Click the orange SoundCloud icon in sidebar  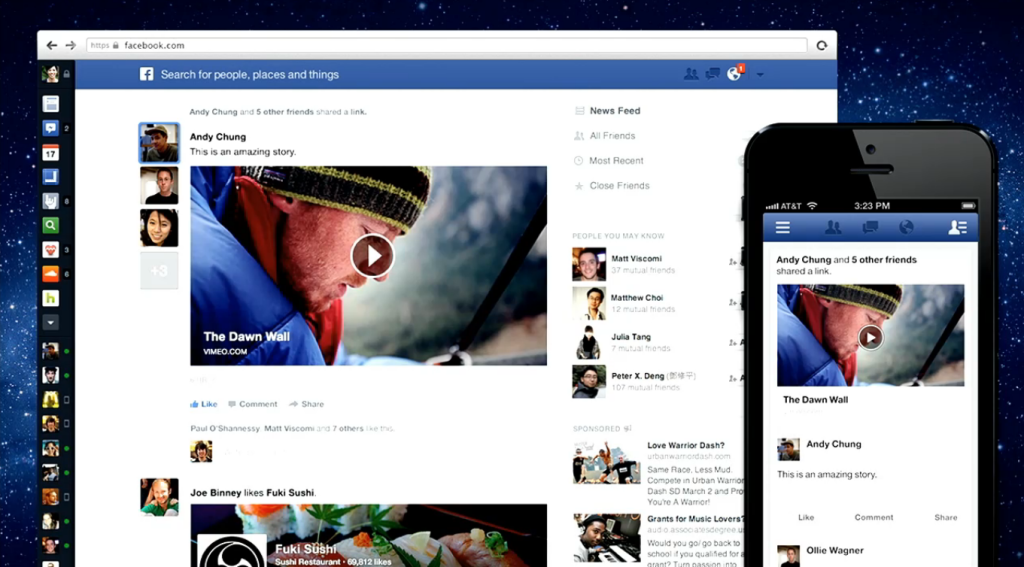tap(51, 274)
